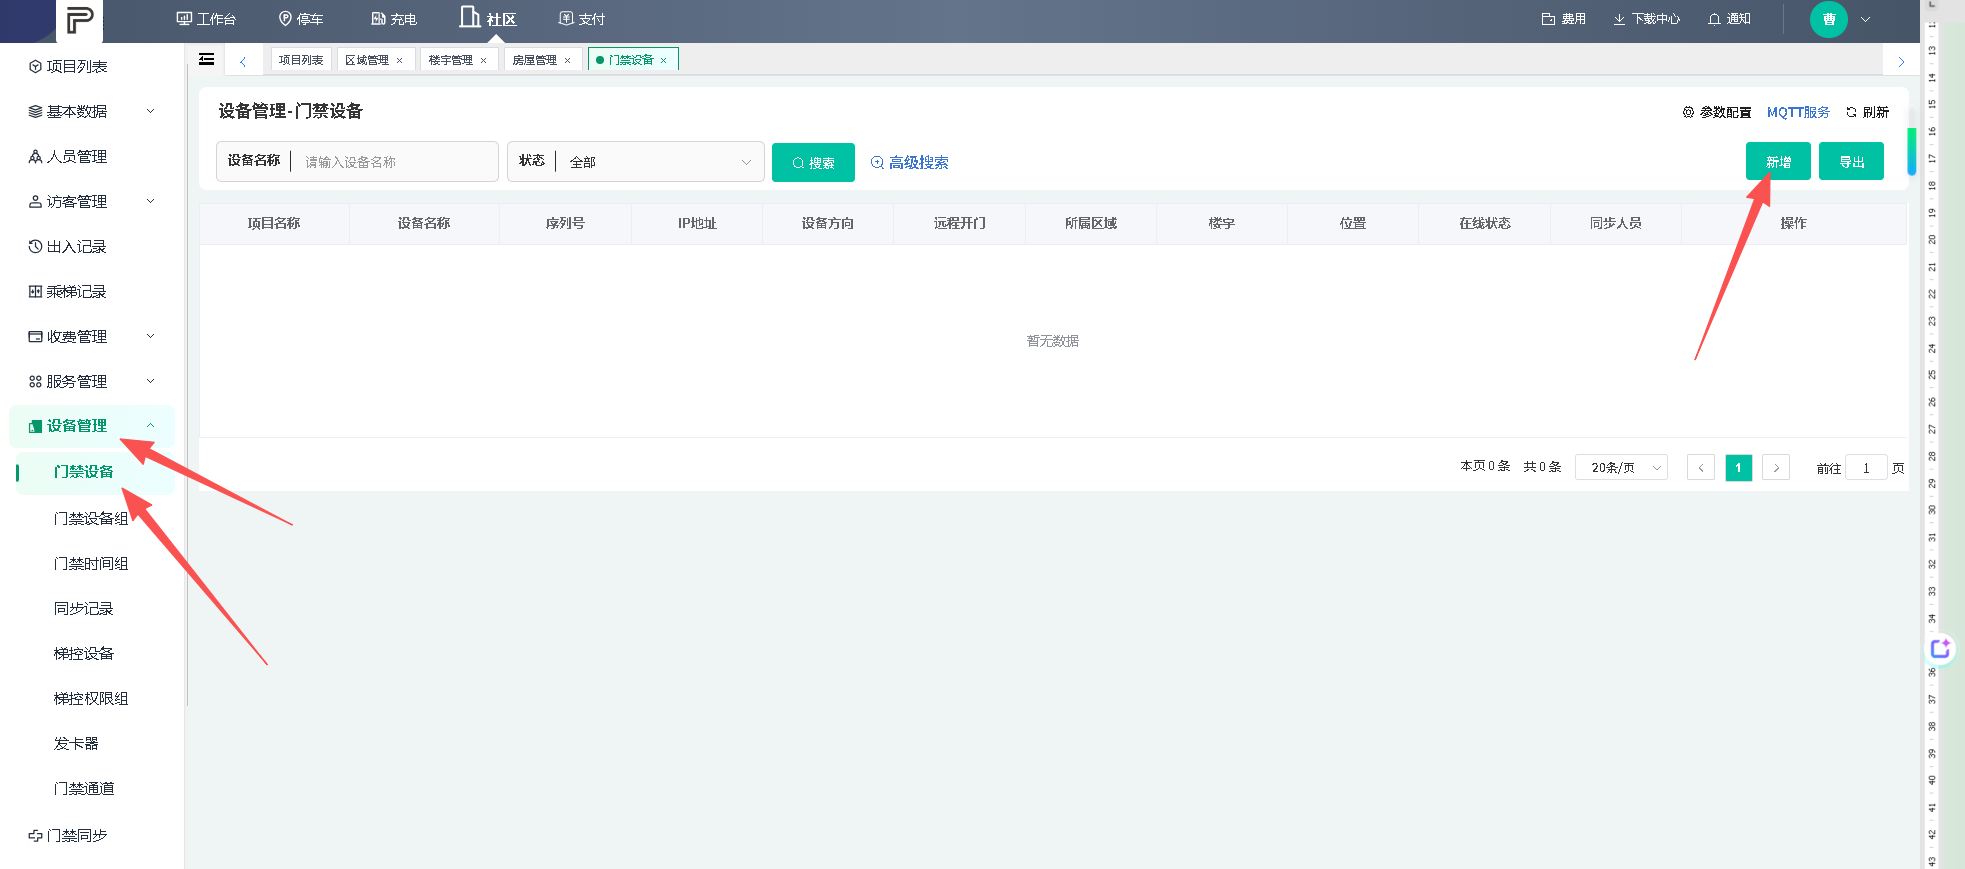The image size is (1965, 869).
Task: Click the 远程开门 column header
Action: click(959, 223)
